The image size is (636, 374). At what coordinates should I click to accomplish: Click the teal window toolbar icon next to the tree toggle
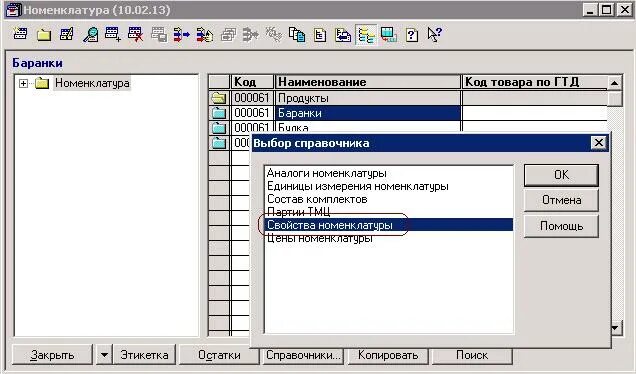(389, 34)
